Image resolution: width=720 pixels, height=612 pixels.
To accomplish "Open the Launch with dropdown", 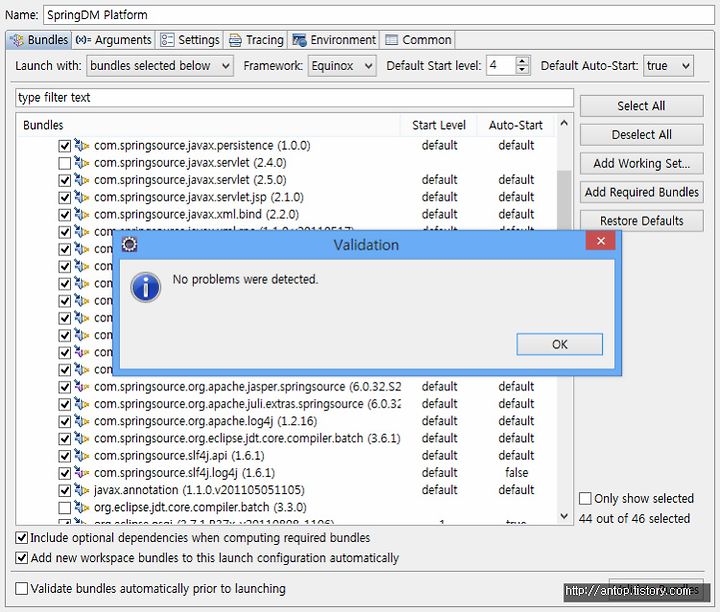I will coord(160,66).
